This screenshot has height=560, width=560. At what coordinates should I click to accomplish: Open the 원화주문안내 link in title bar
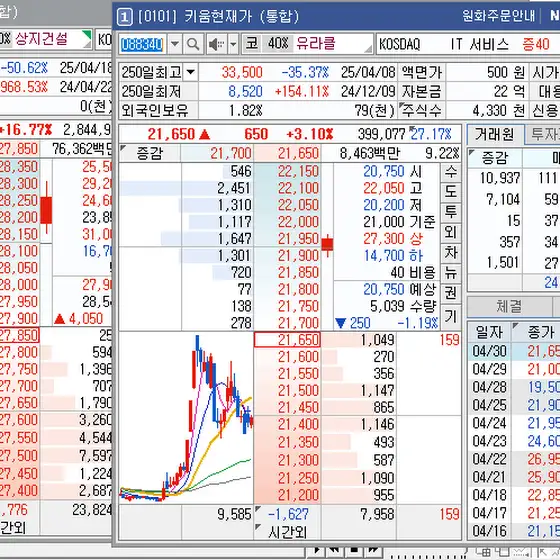[499, 16]
